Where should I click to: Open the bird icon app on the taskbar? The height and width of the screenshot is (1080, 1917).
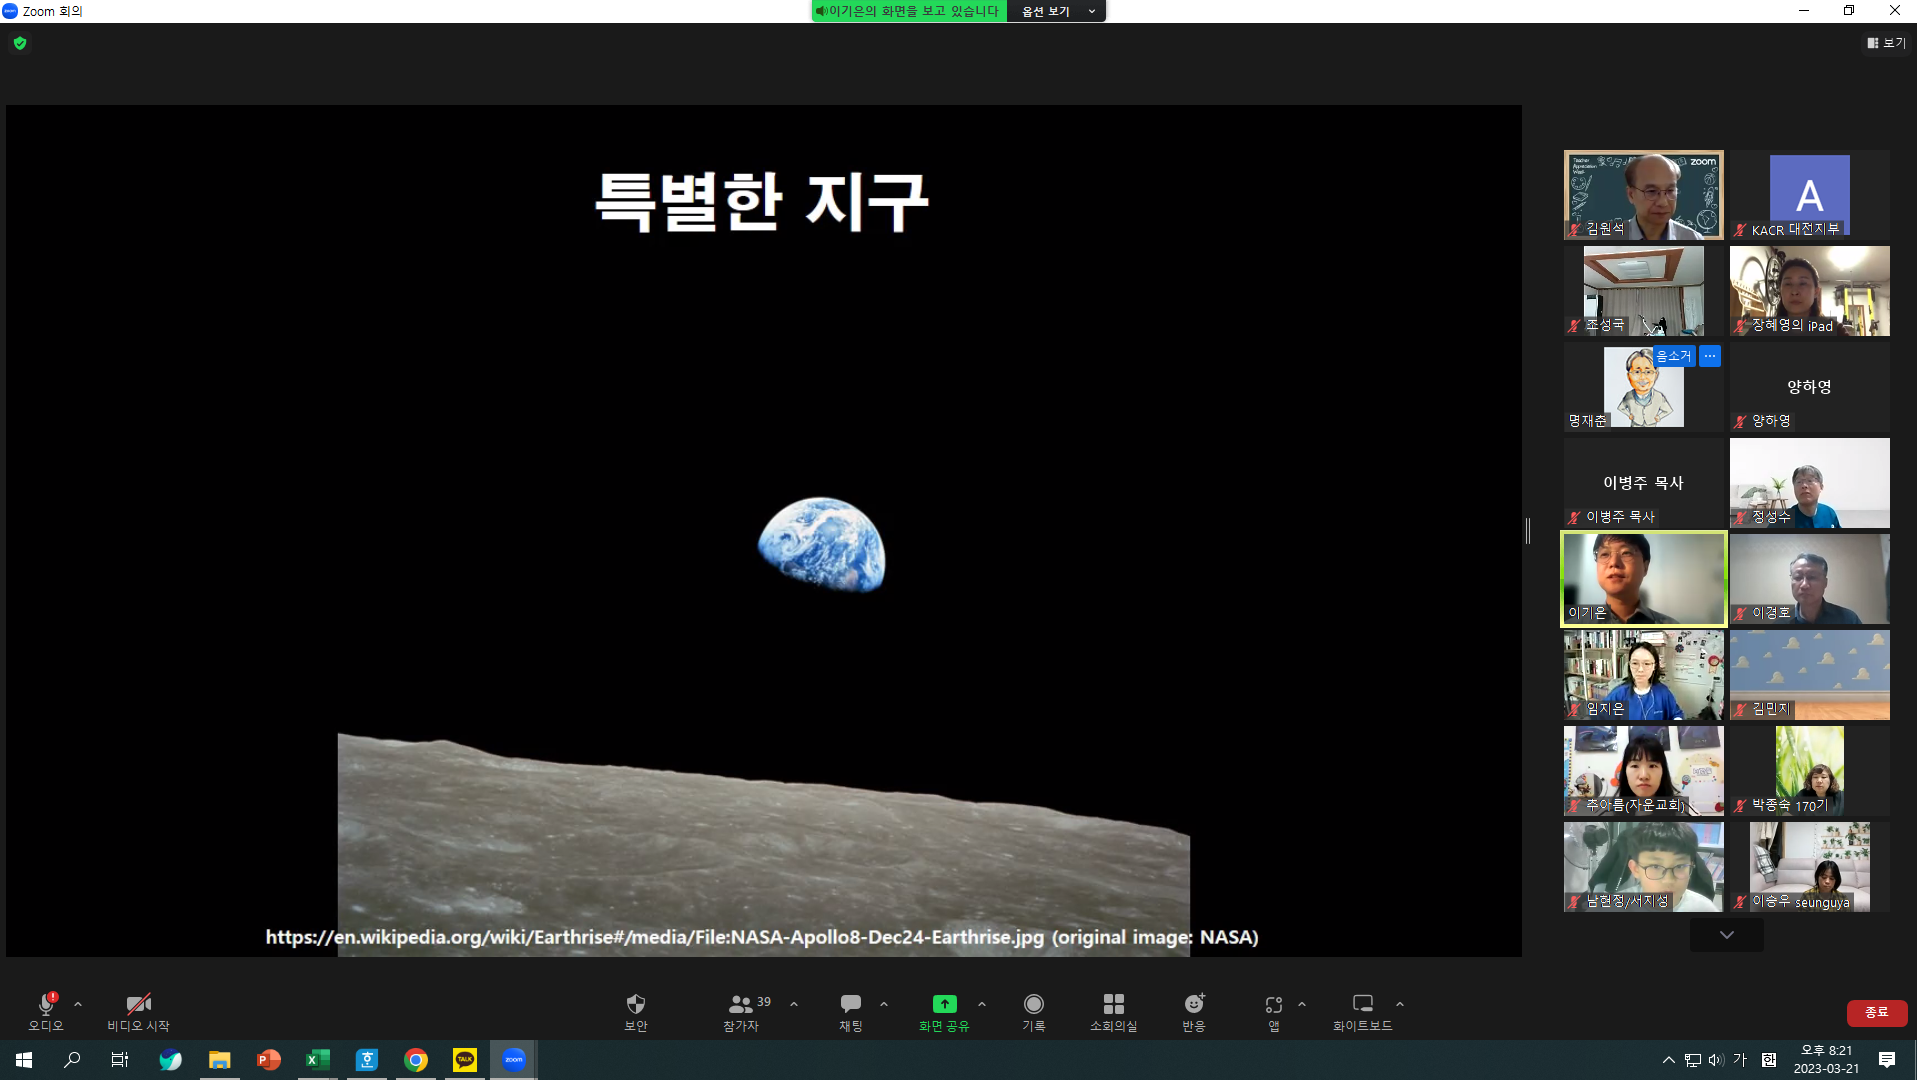click(170, 1060)
